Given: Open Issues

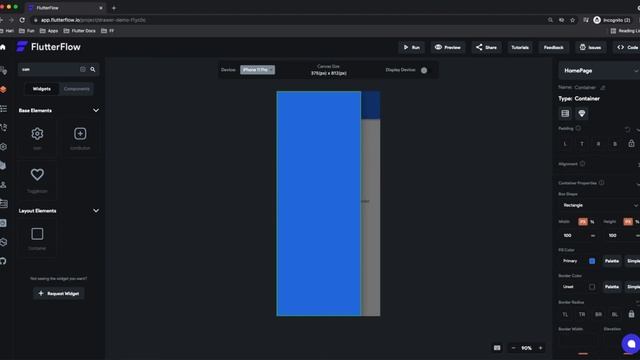Looking at the screenshot, I should [x=590, y=47].
